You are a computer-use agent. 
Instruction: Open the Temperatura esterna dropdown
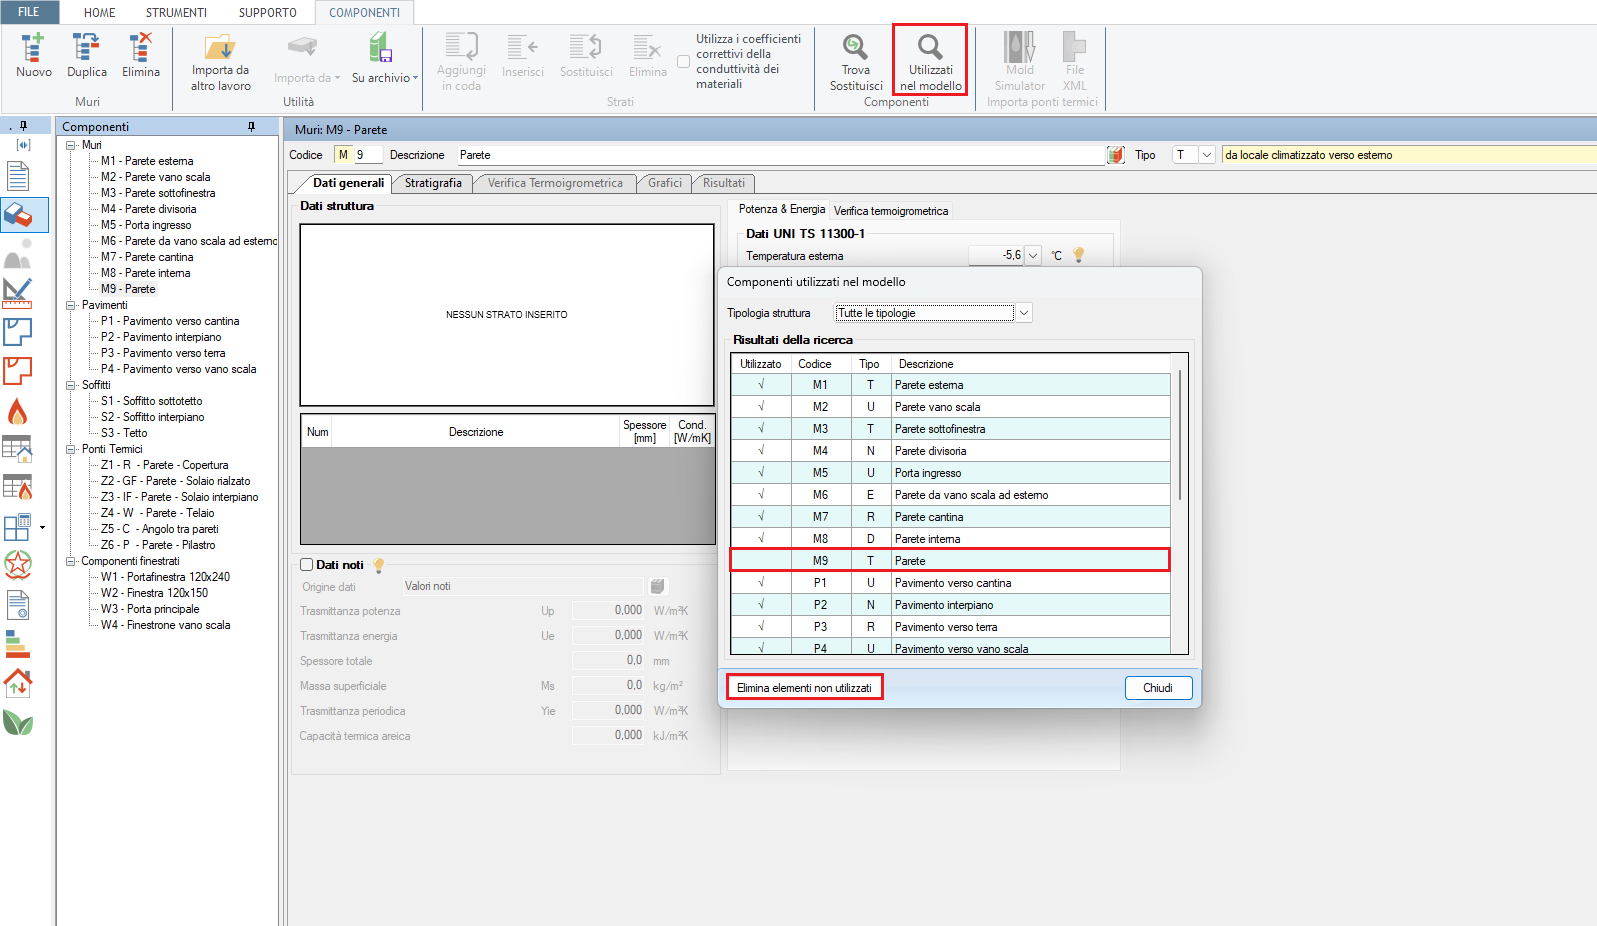(1033, 256)
